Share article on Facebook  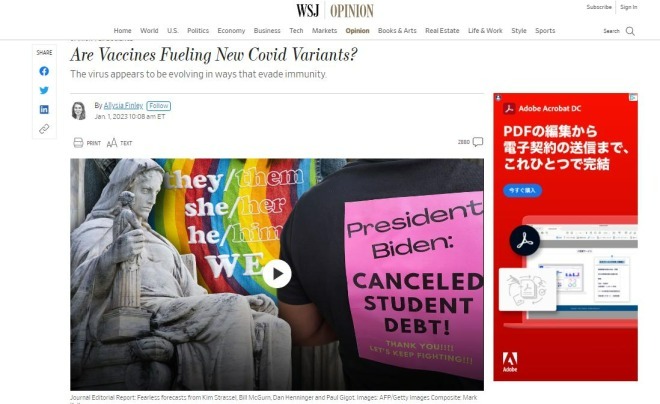click(44, 71)
